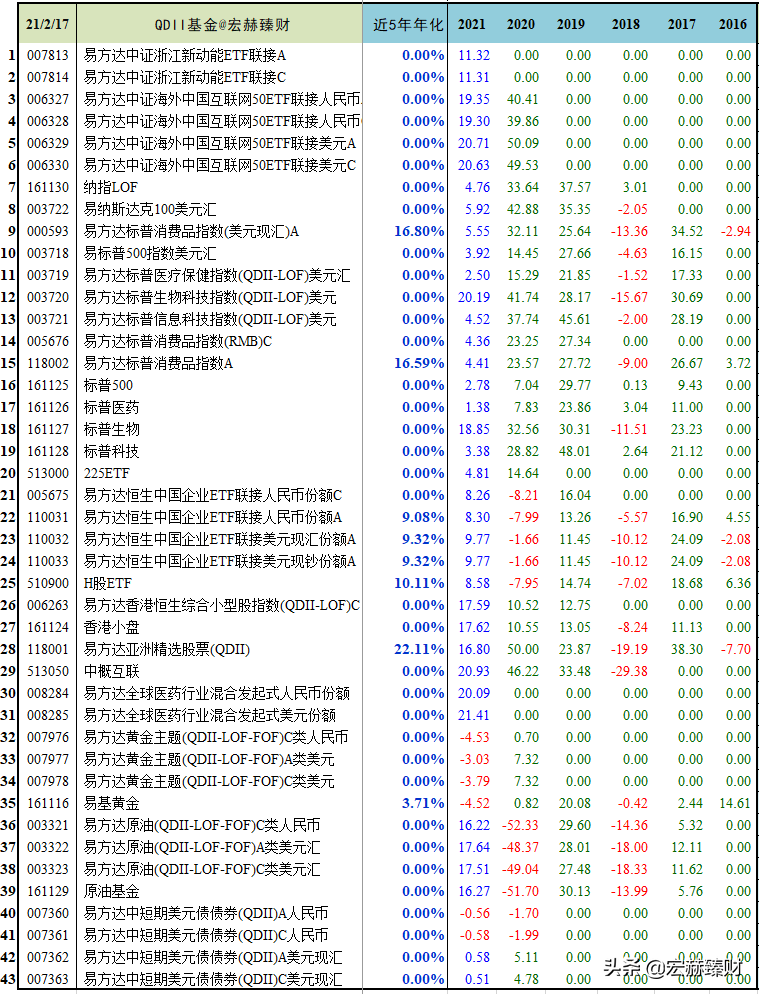Viewport: 759px width, 994px height.
Task: Click fund name 标普医药
Action: [x=111, y=407]
